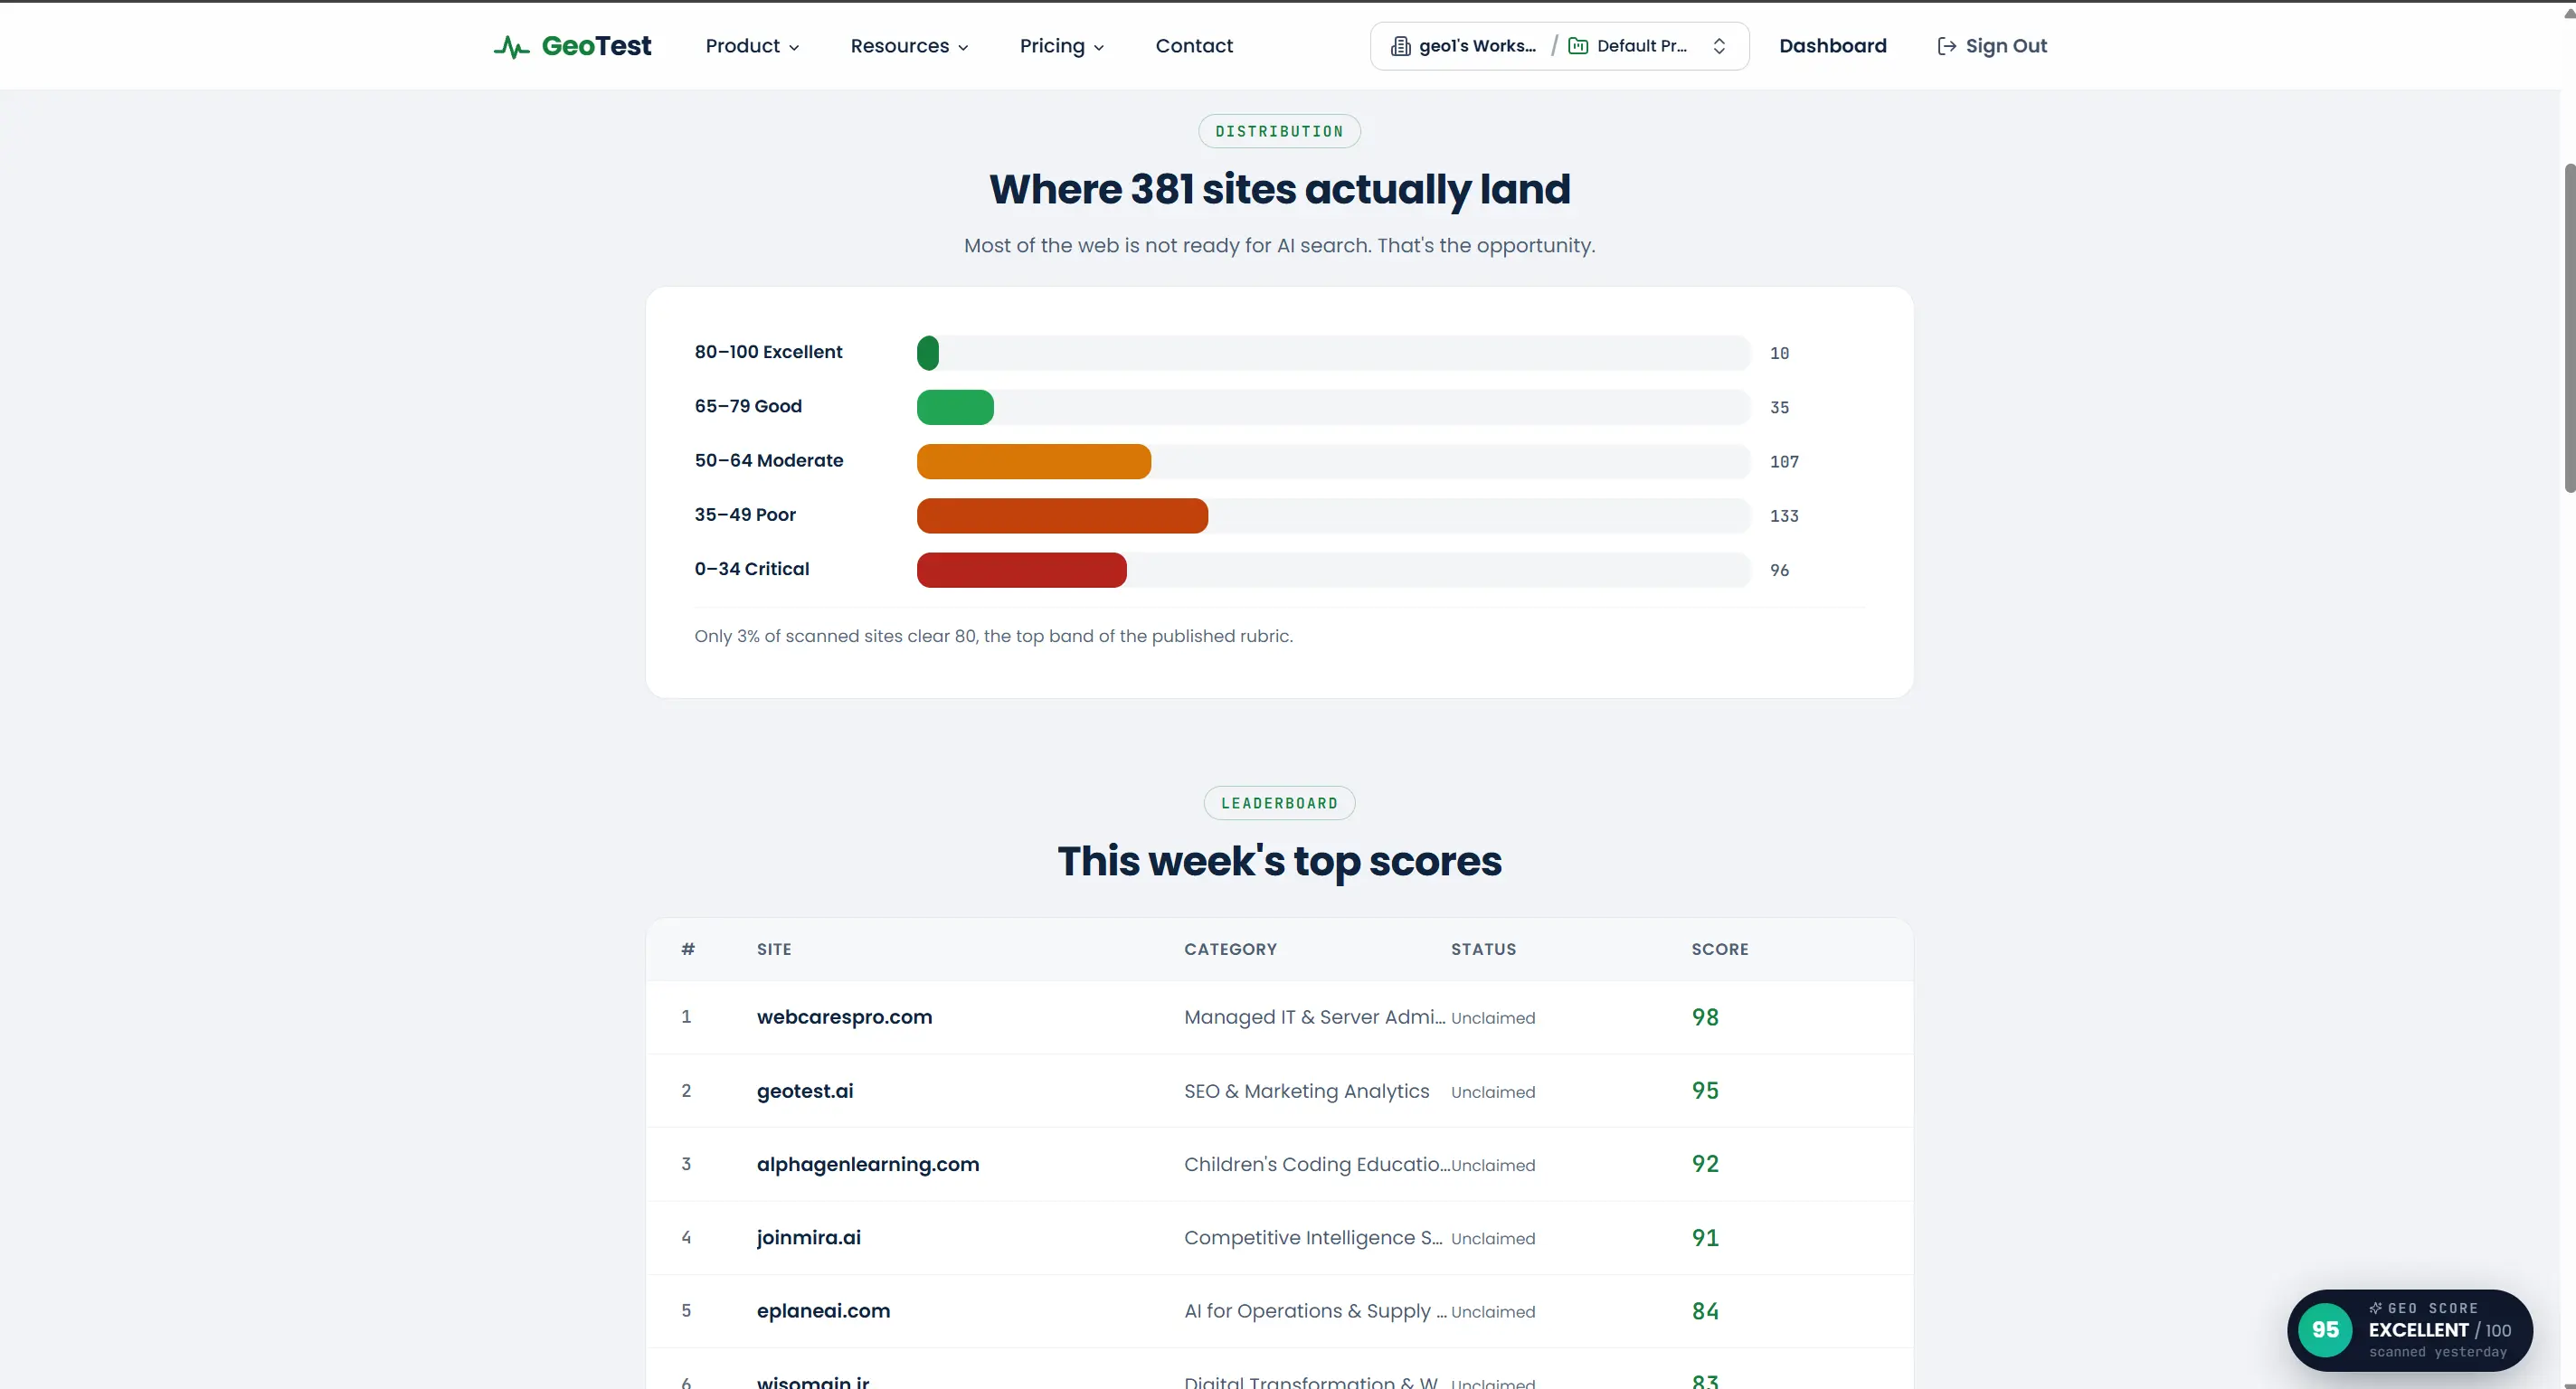Click the count 96 beside Critical bar
Image resolution: width=2576 pixels, height=1389 pixels.
coord(1779,570)
